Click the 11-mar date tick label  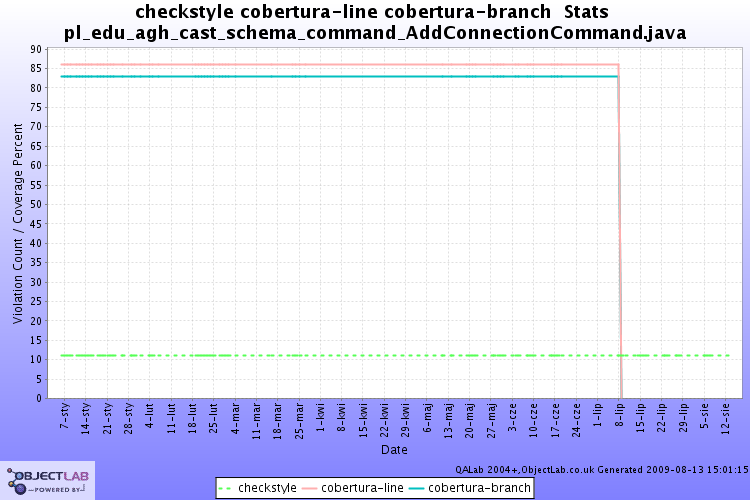[x=257, y=421]
